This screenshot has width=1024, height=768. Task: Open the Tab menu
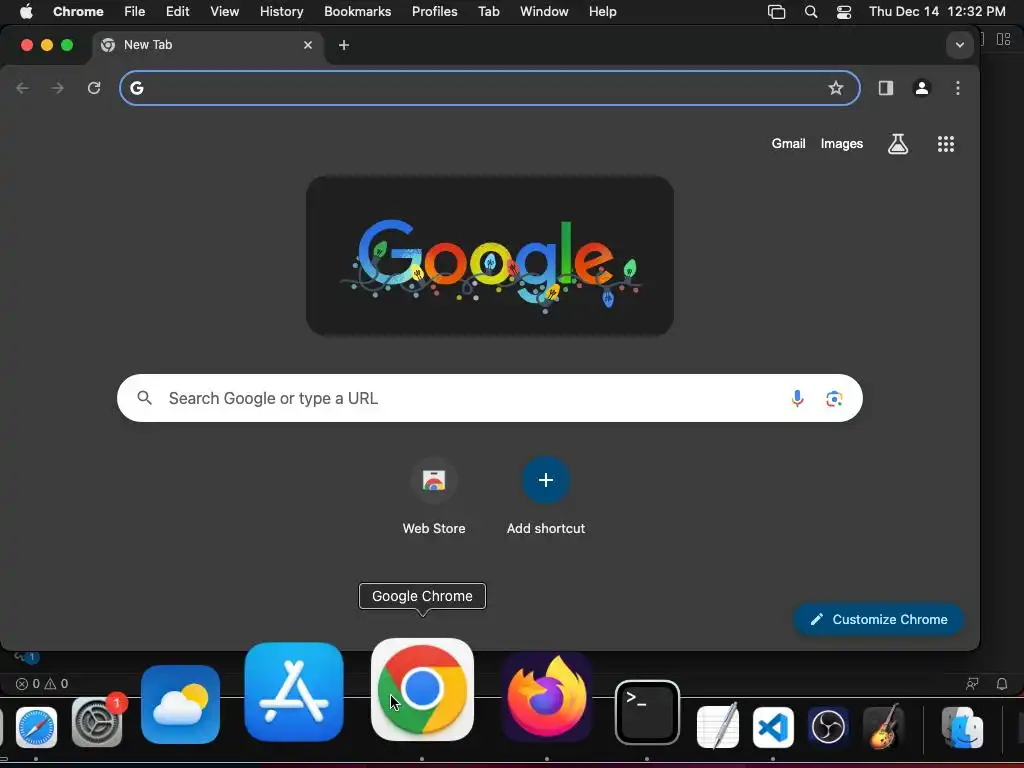coord(489,12)
